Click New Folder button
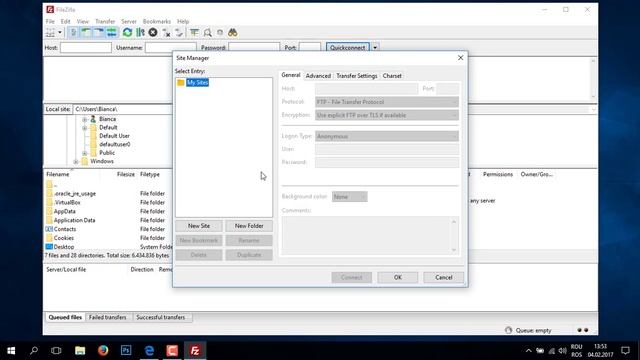The height and width of the screenshot is (360, 640). [x=249, y=226]
